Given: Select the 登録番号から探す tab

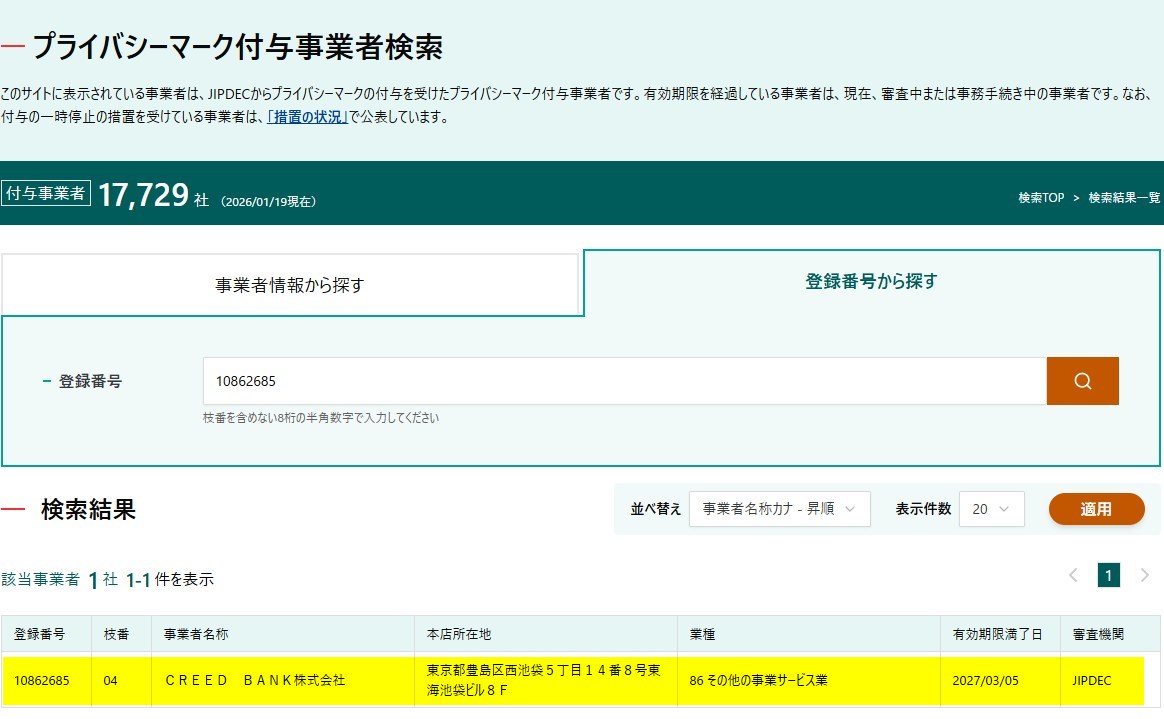Looking at the screenshot, I should [872, 281].
